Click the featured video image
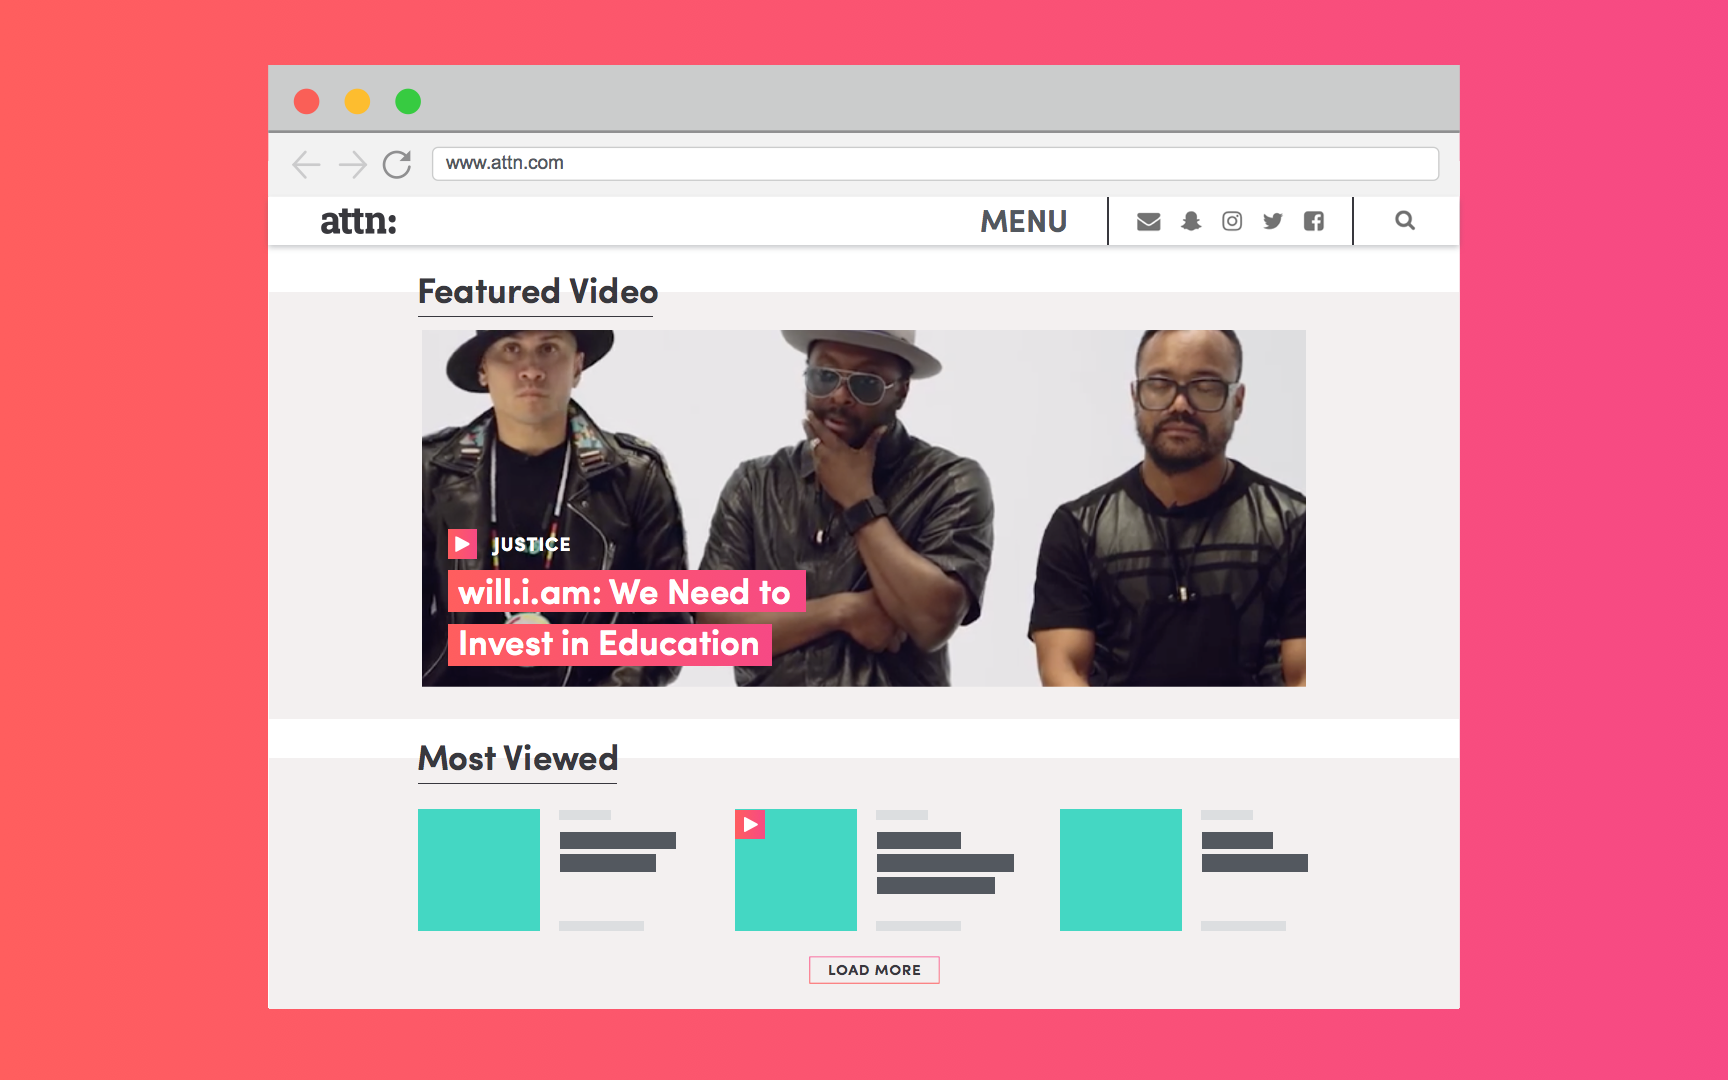The image size is (1728, 1080). tap(864, 508)
